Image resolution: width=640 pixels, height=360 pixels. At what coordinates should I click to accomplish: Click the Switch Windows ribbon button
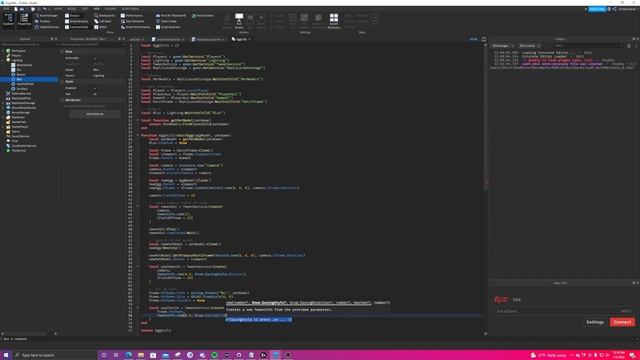pyautogui.click(x=334, y=20)
